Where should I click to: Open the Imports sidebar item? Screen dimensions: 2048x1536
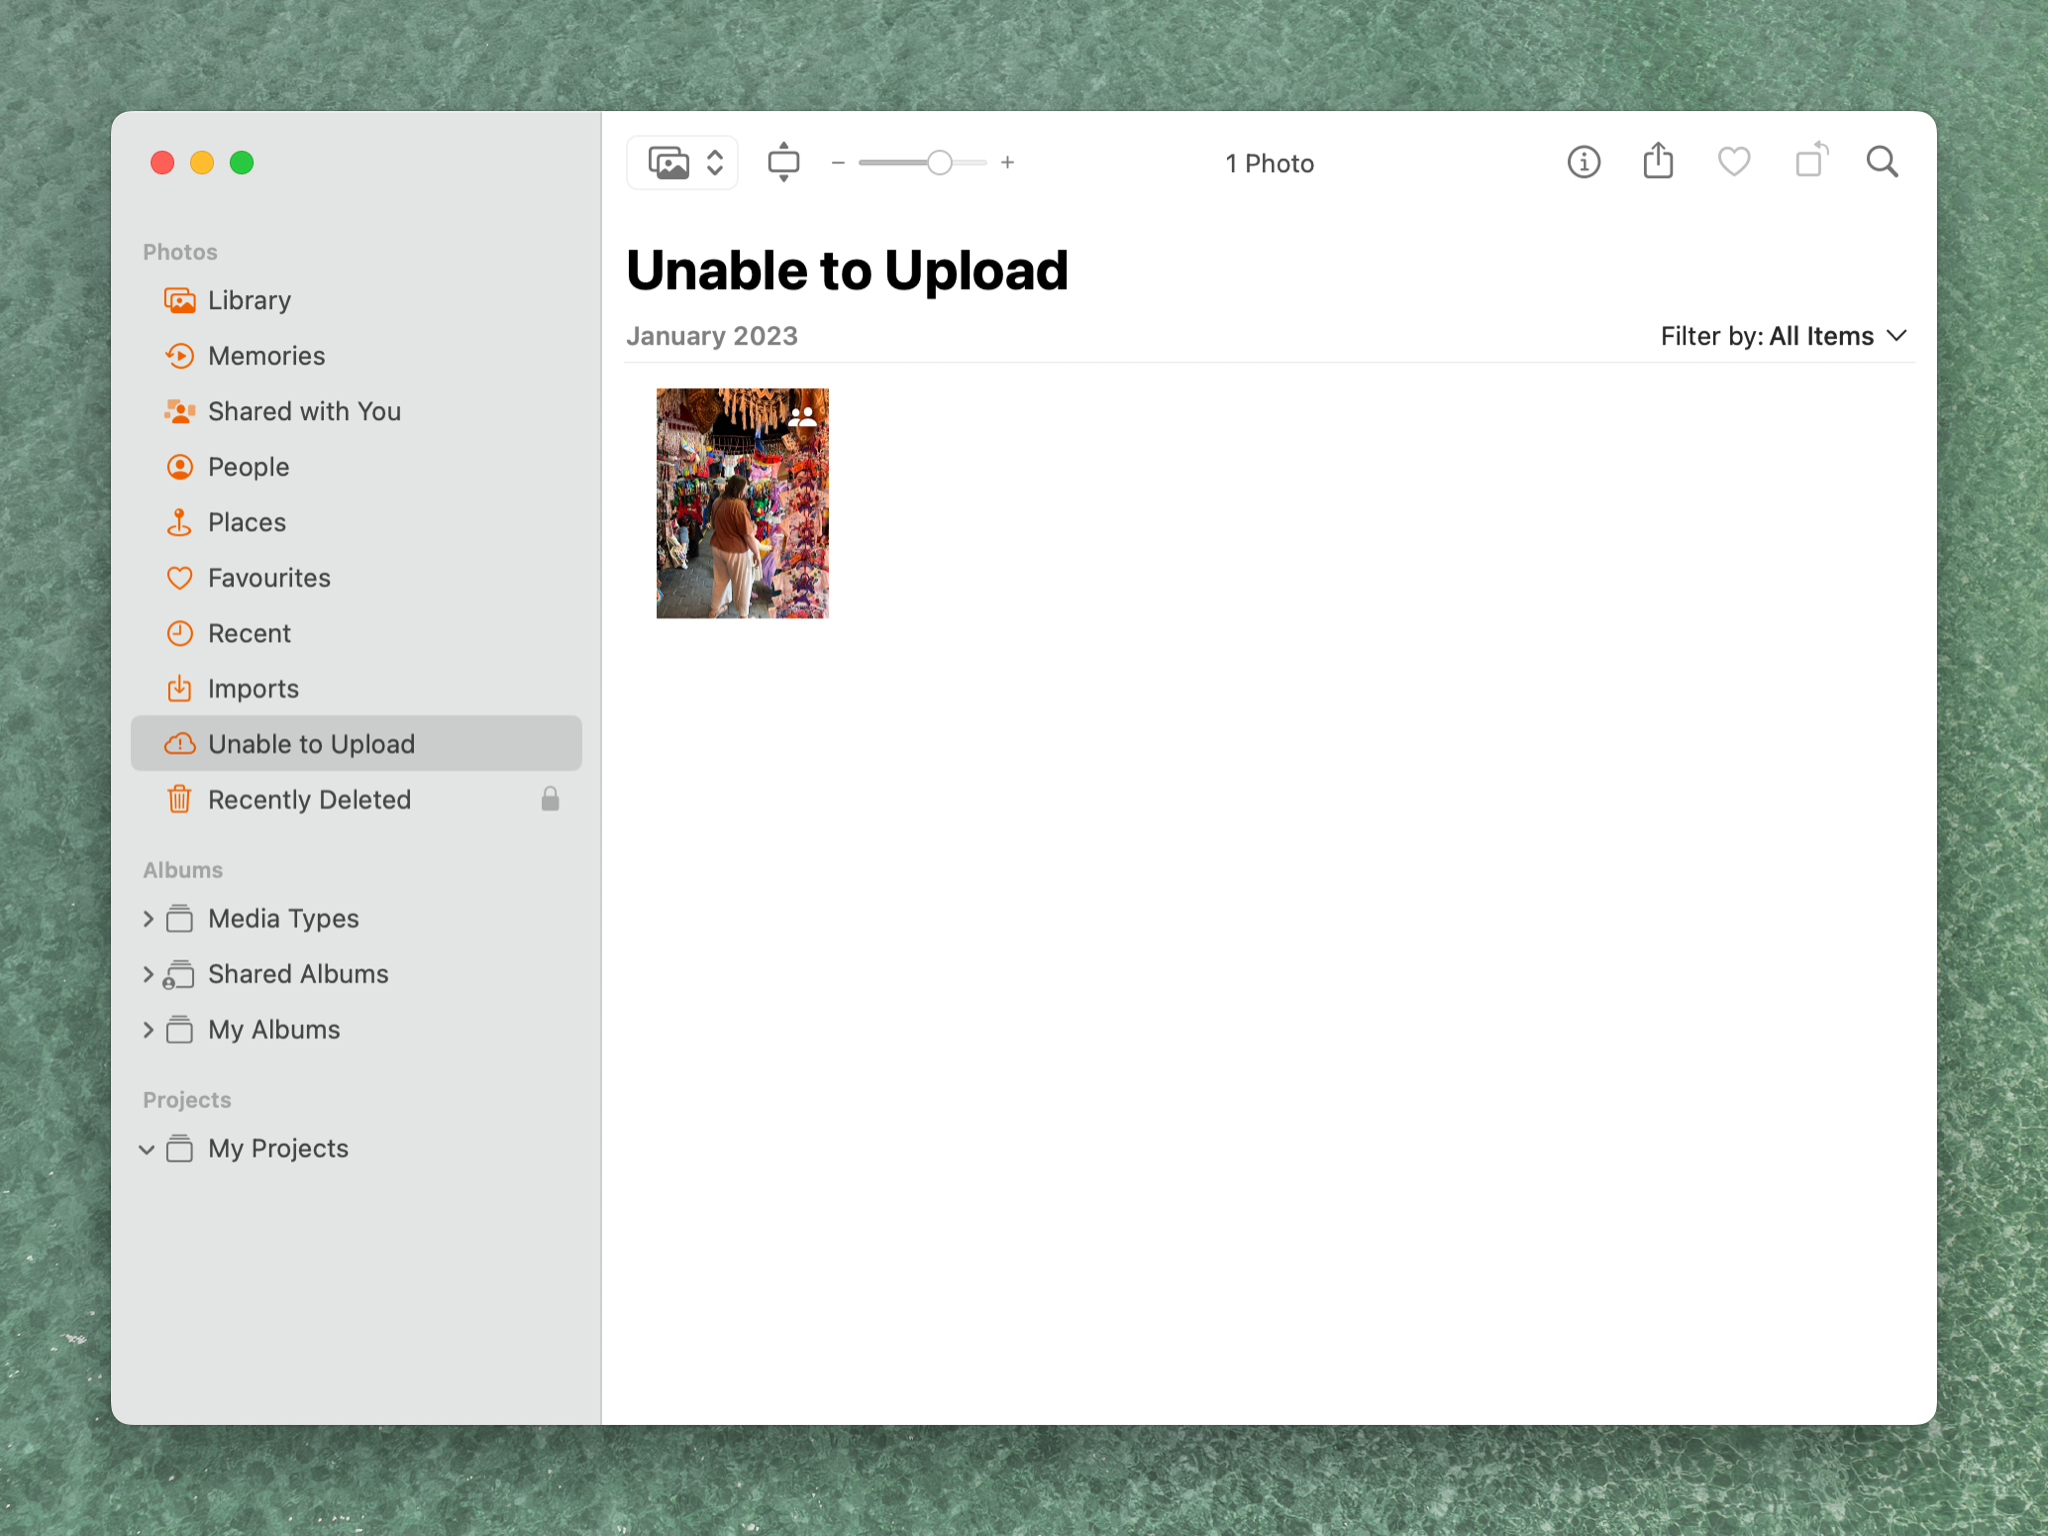(x=253, y=689)
